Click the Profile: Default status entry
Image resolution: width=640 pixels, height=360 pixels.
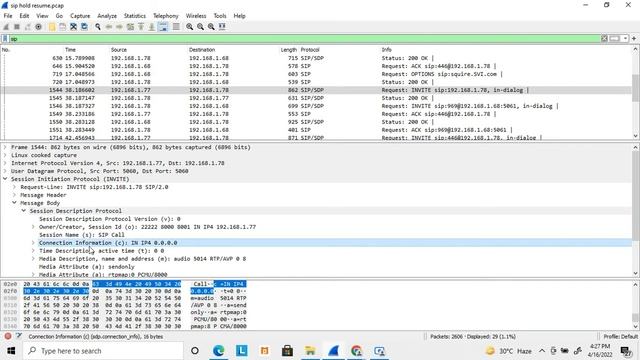coord(620,336)
